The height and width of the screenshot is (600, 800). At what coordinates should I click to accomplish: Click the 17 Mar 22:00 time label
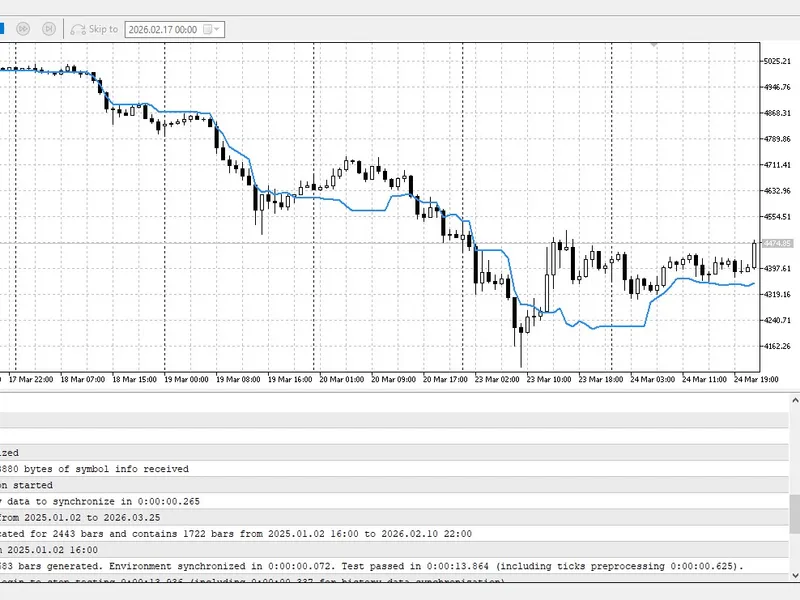(x=31, y=380)
